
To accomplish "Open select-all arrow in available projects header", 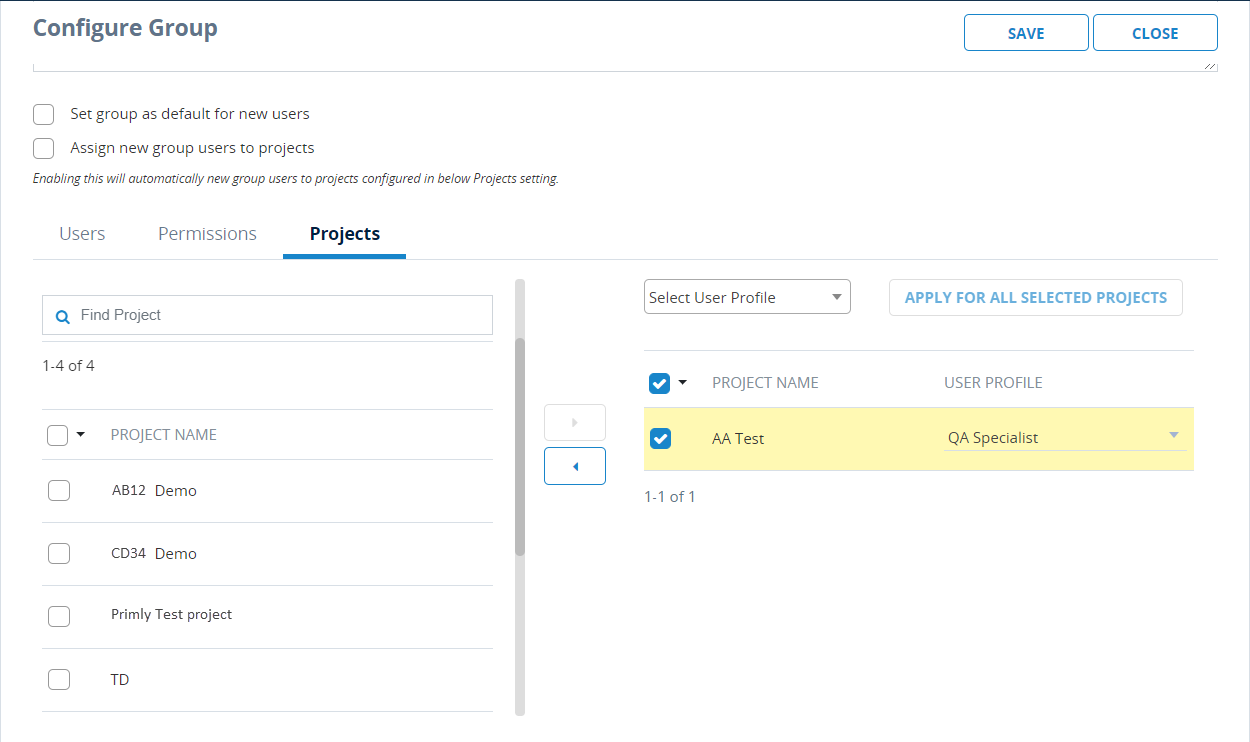I will [81, 434].
